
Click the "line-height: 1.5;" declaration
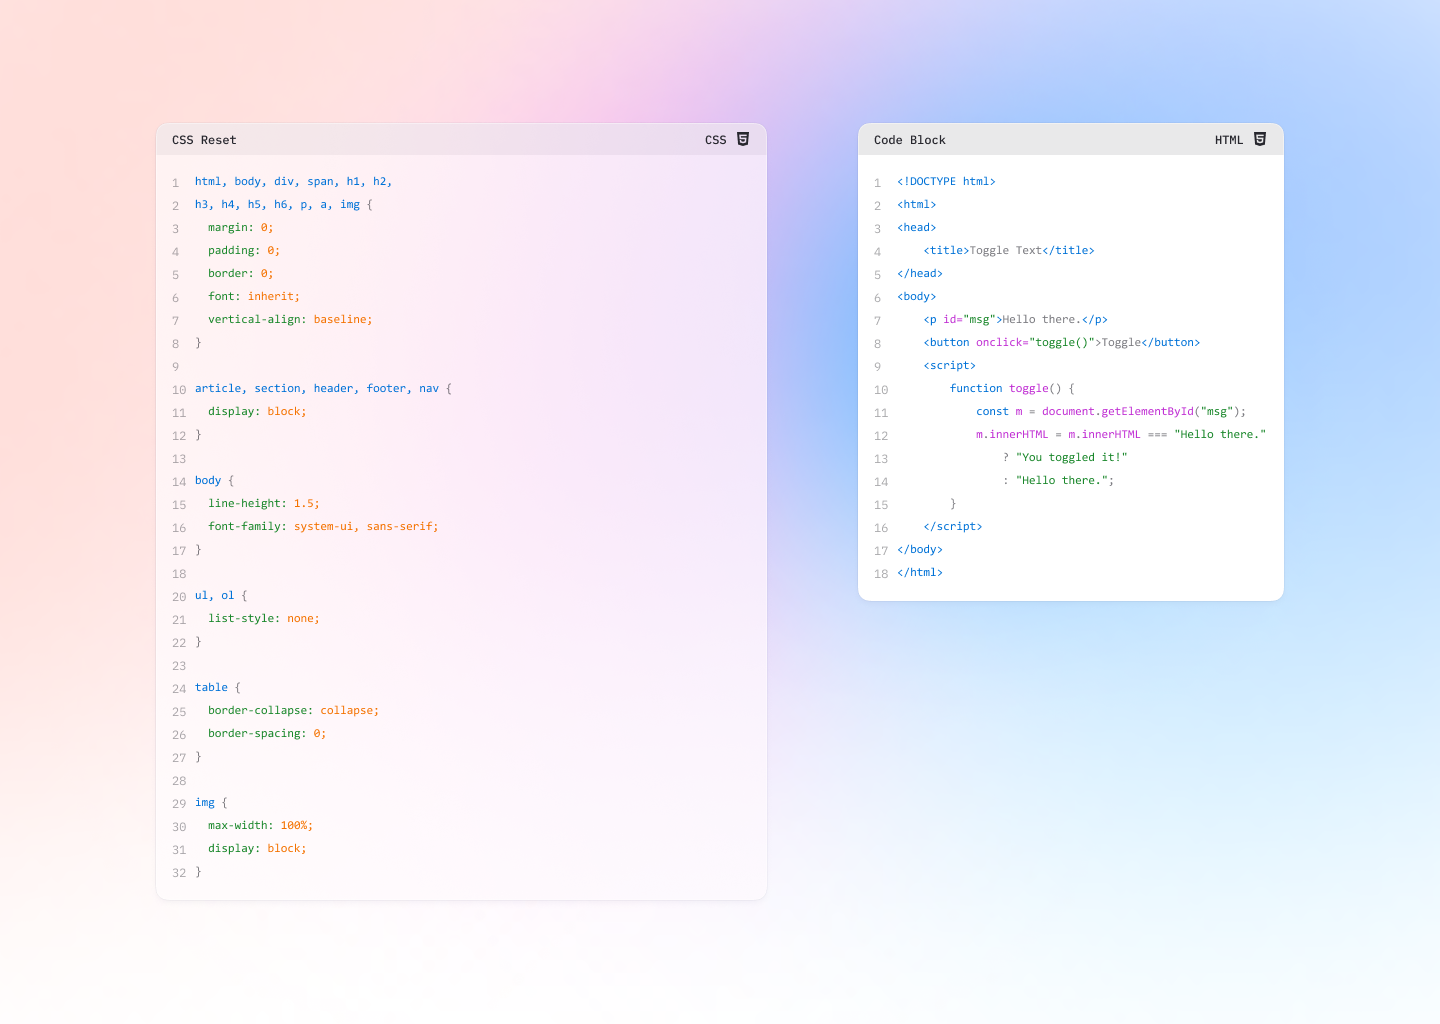264,504
